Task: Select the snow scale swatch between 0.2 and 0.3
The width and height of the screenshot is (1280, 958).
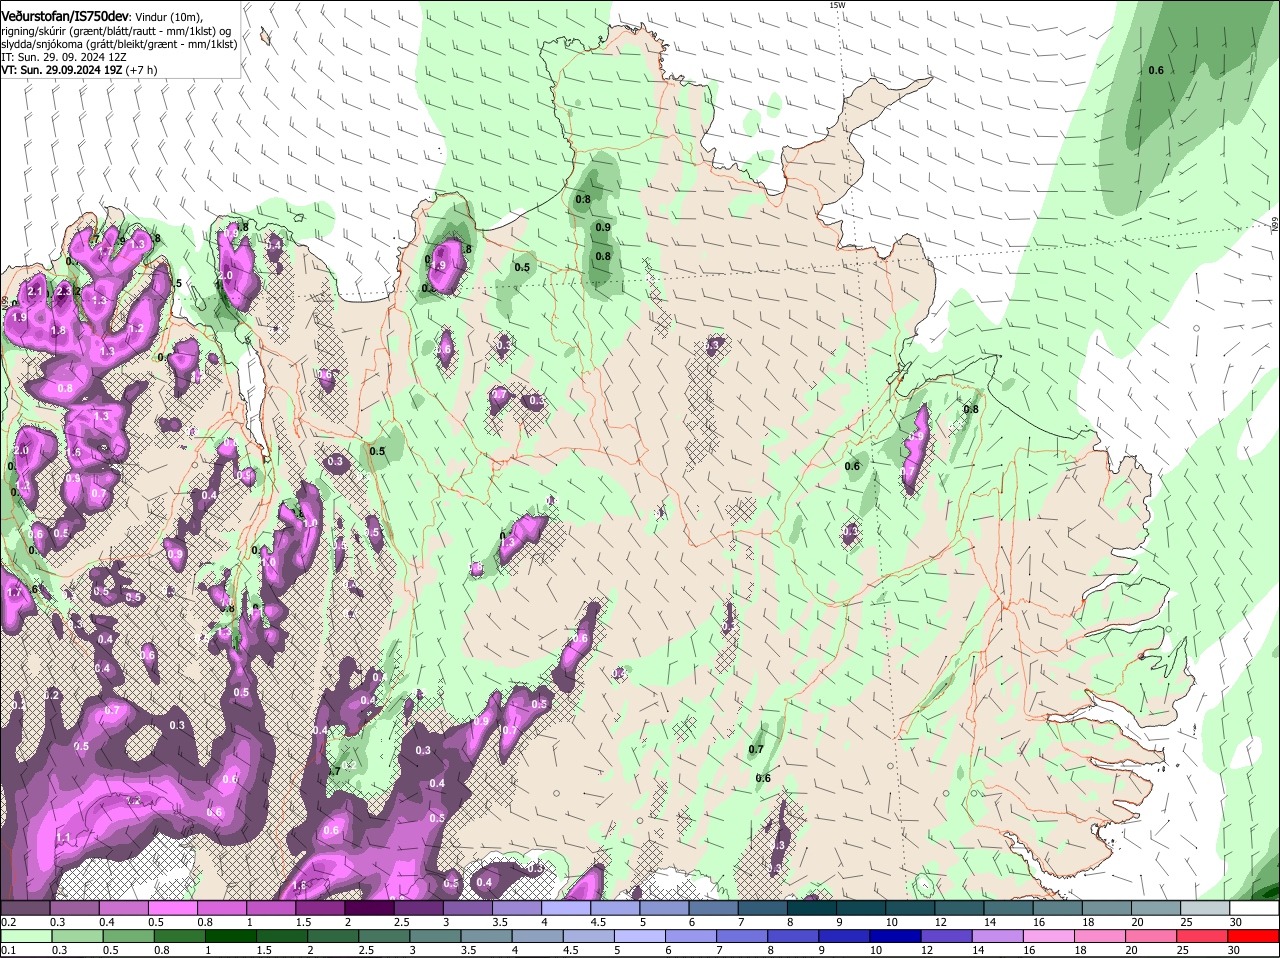Action: (x=25, y=907)
